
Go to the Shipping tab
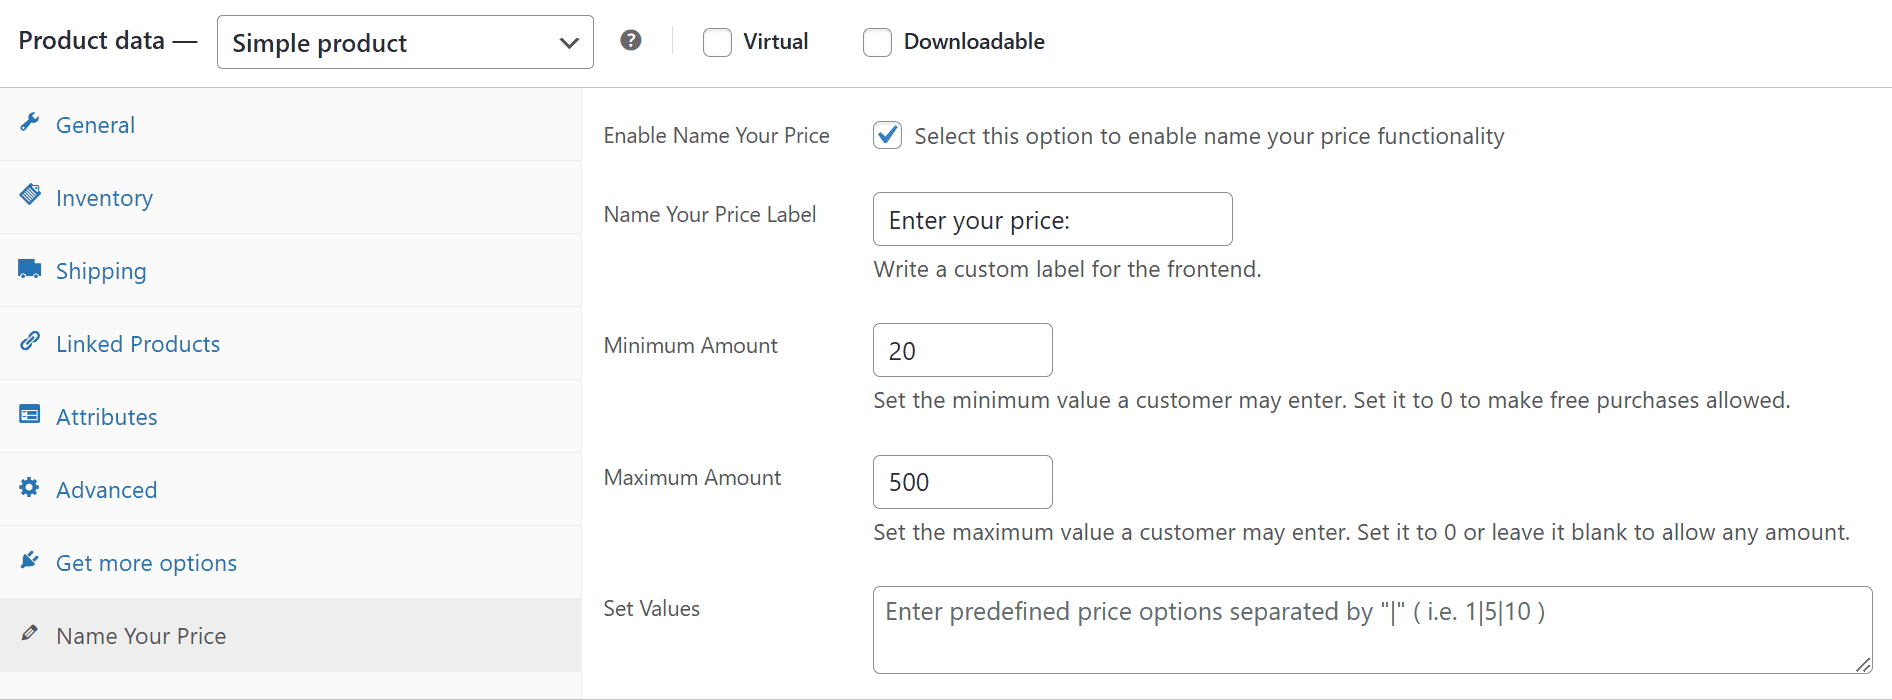coord(290,271)
